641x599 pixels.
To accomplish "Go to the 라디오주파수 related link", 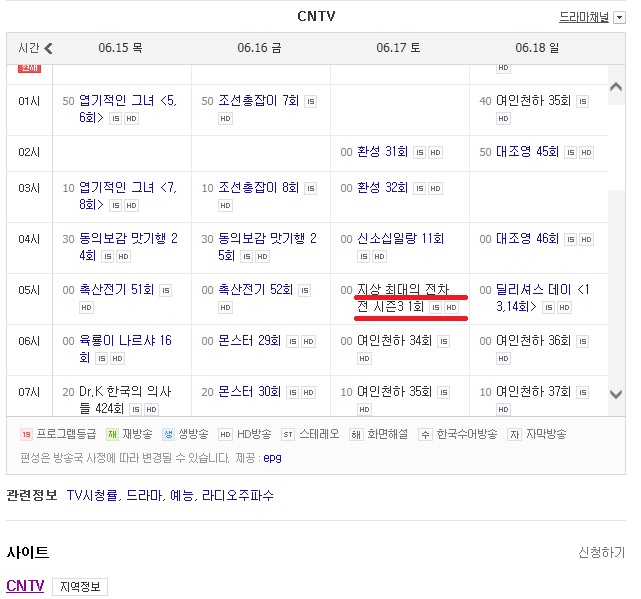I will pyautogui.click(x=237, y=495).
